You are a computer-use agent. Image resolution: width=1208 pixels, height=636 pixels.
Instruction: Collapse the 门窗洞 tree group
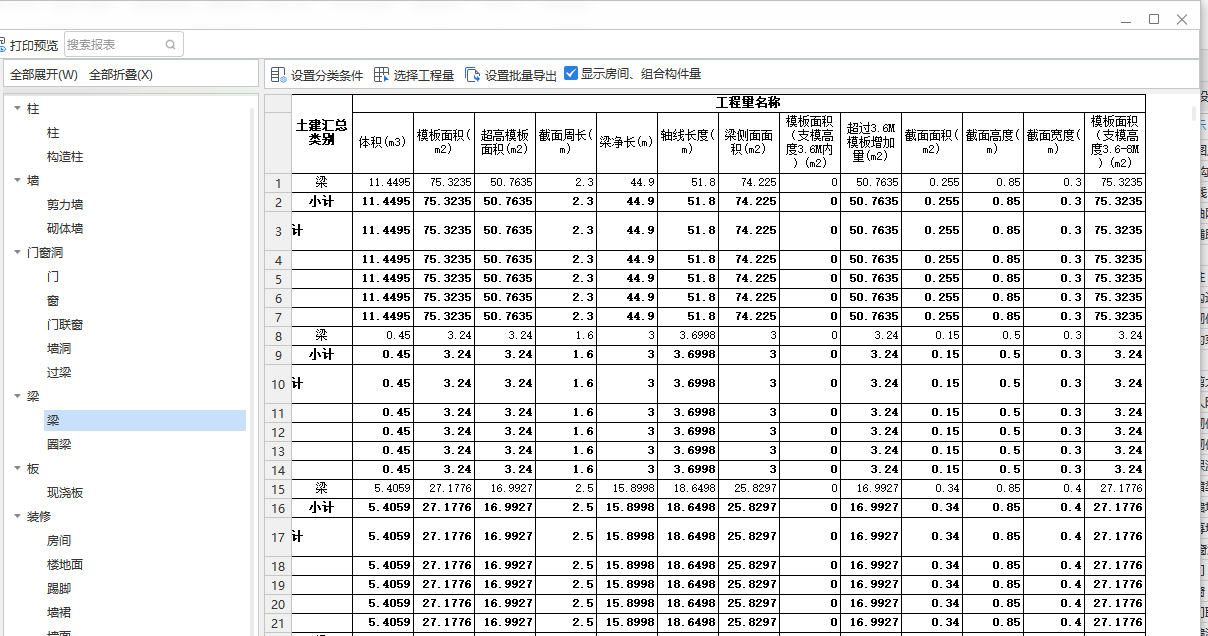(x=17, y=253)
